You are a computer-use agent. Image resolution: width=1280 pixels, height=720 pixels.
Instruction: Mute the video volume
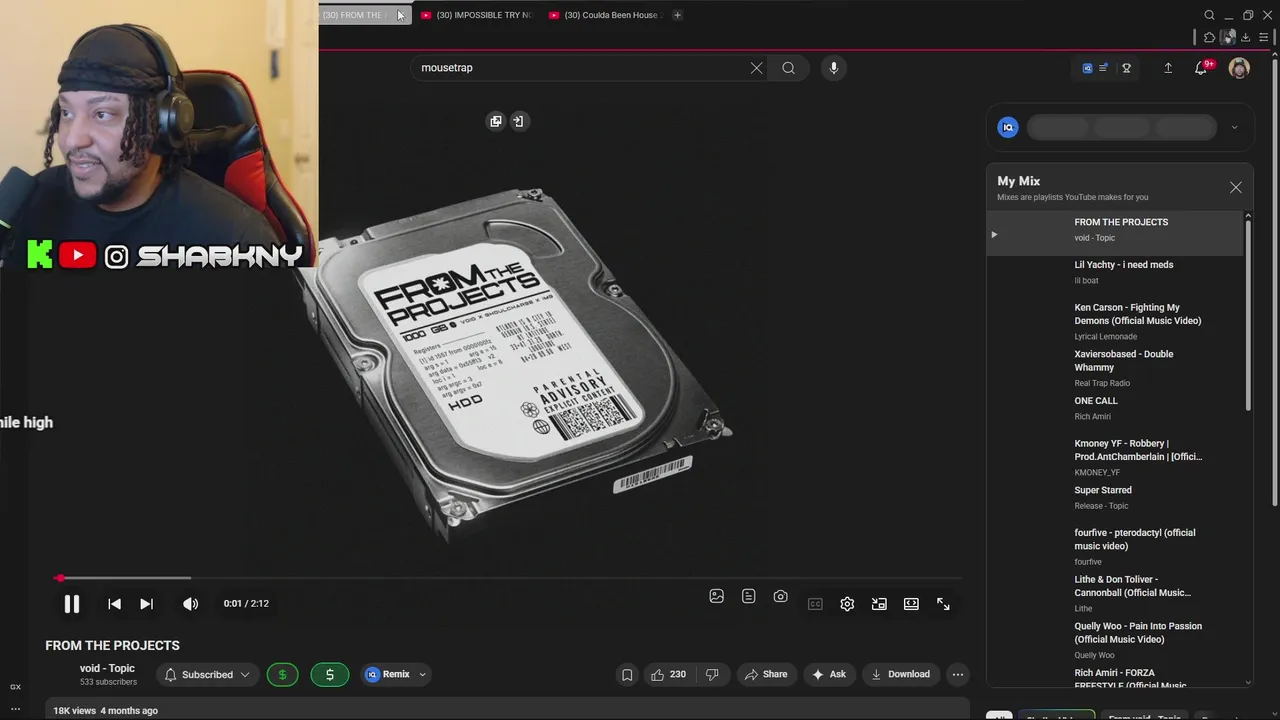190,604
